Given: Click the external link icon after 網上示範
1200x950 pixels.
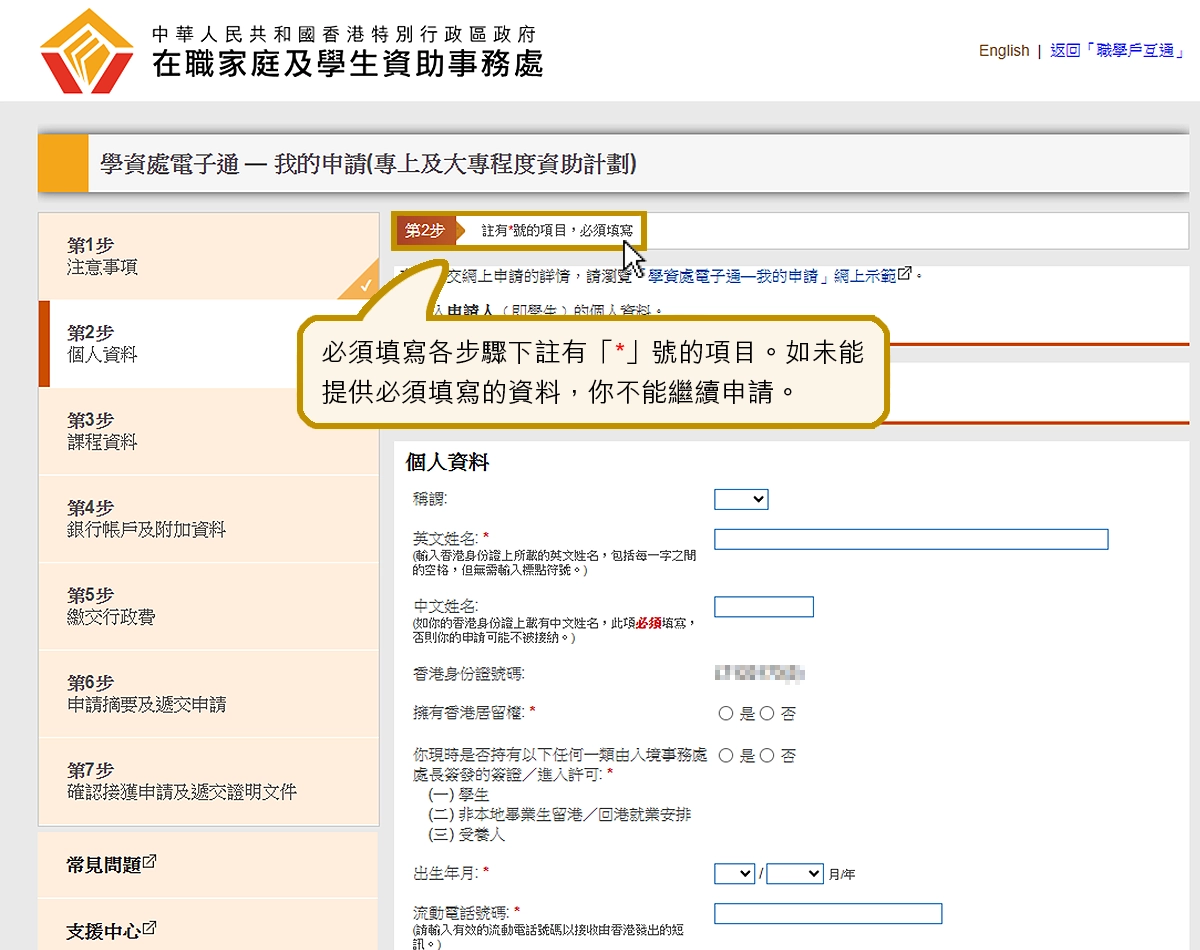Looking at the screenshot, I should click(x=904, y=274).
